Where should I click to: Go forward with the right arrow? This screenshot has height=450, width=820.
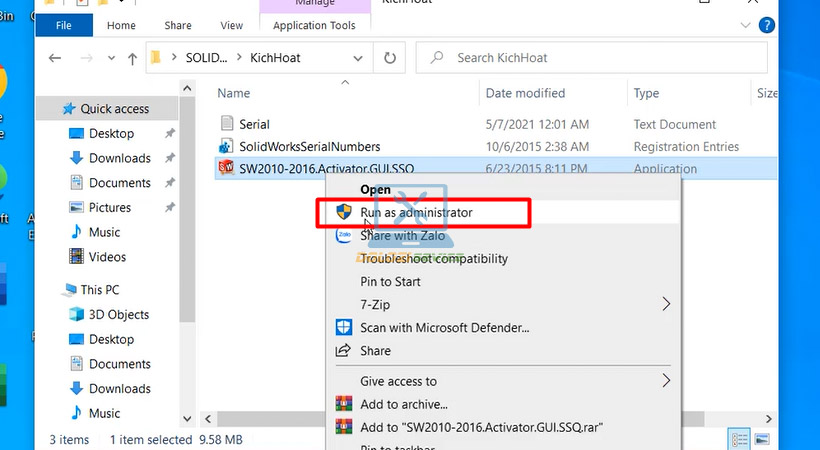point(86,58)
